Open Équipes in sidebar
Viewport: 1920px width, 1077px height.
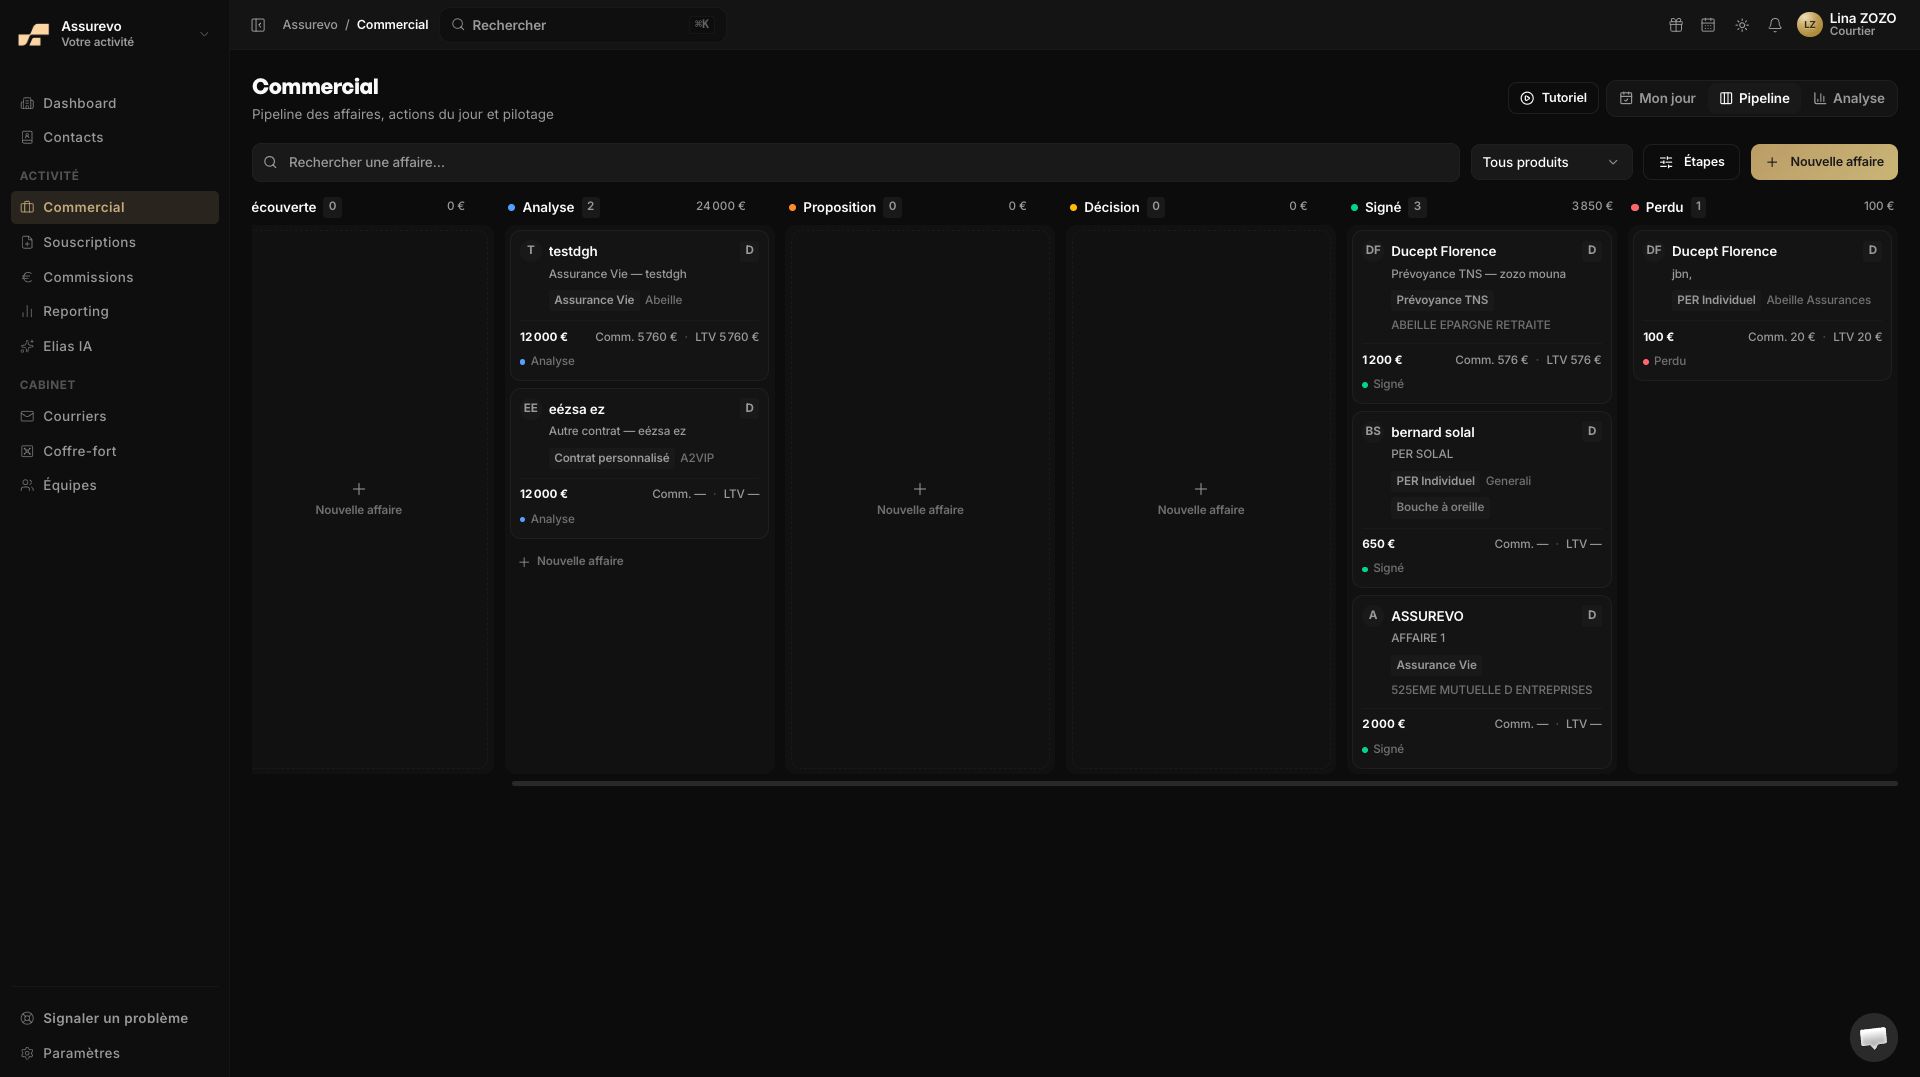tap(115, 485)
